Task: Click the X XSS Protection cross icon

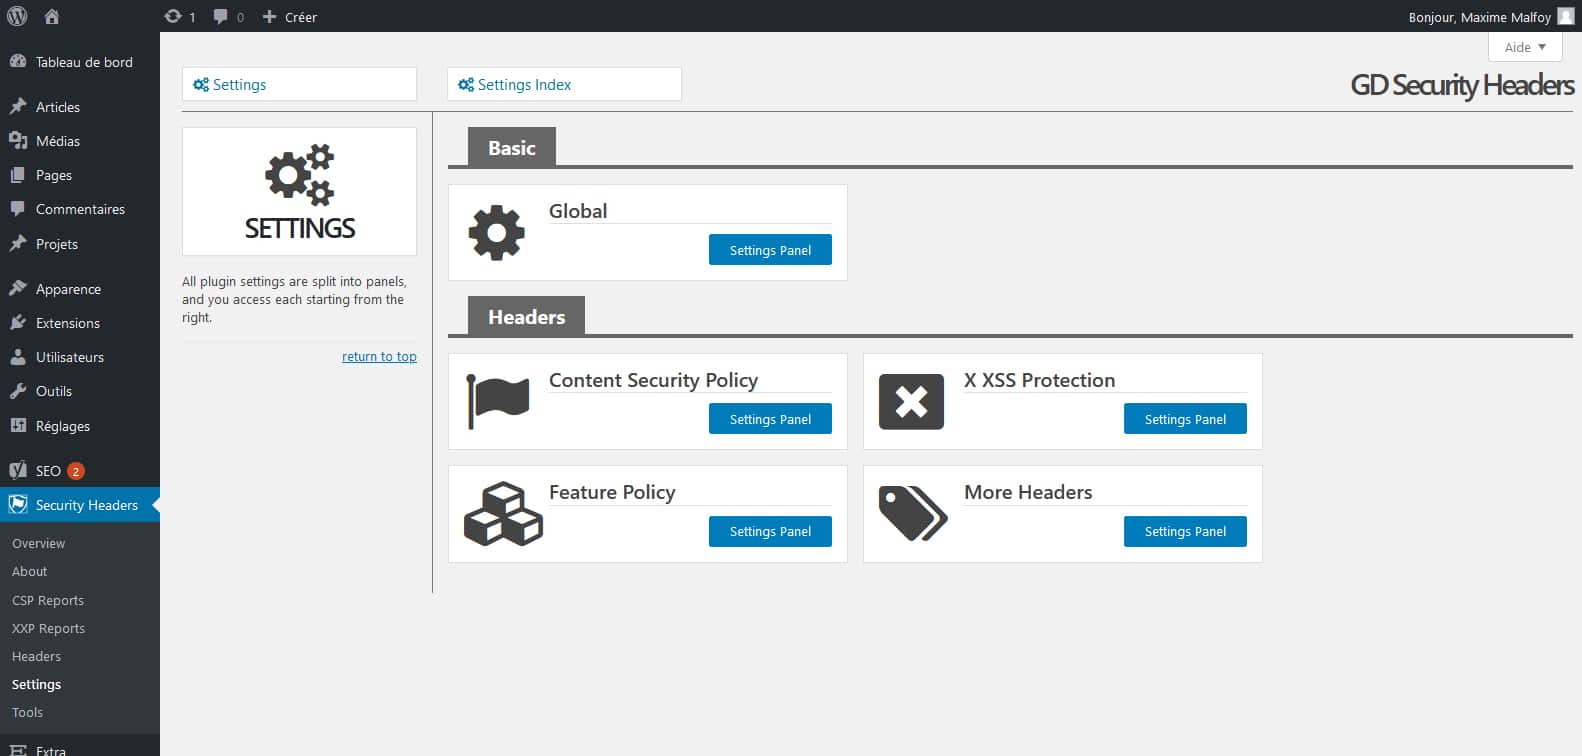Action: [x=911, y=401]
